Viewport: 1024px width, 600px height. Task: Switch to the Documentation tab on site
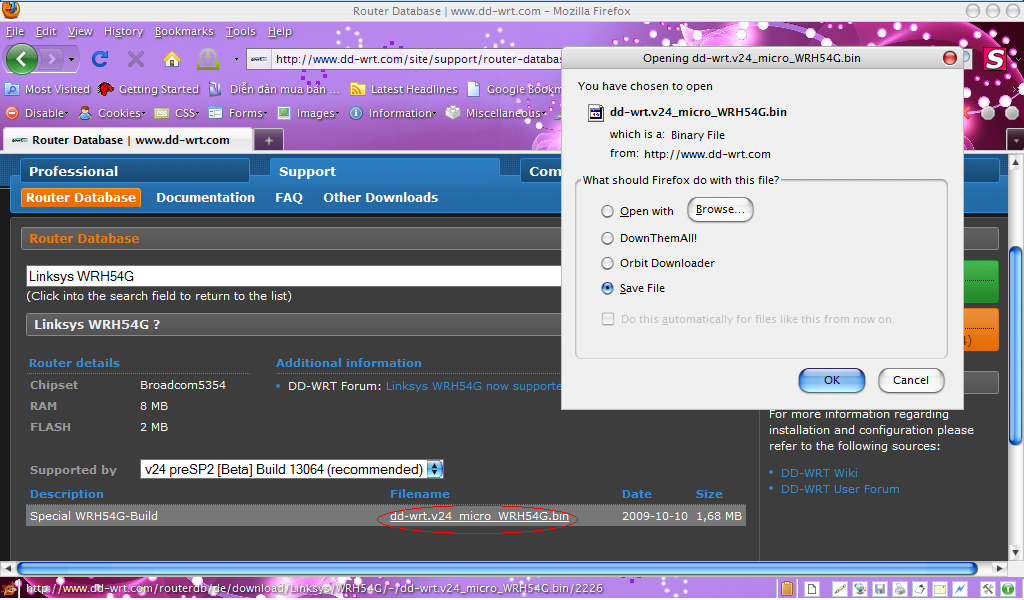pos(205,198)
